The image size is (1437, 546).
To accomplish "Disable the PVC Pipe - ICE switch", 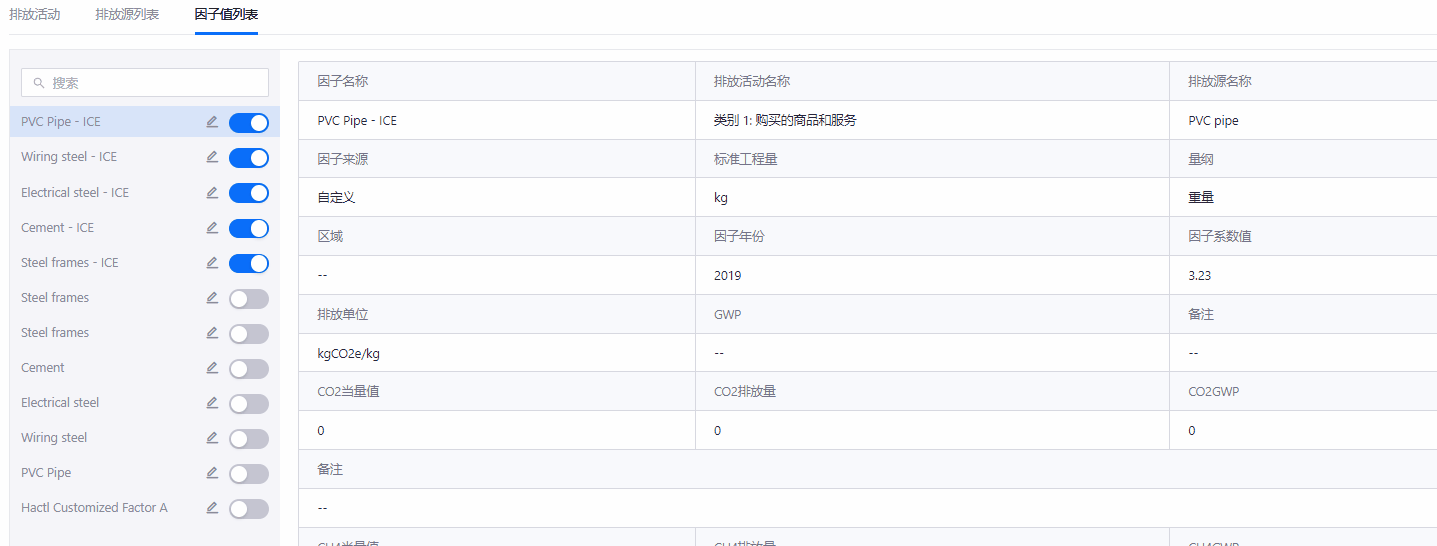I will [x=249, y=123].
